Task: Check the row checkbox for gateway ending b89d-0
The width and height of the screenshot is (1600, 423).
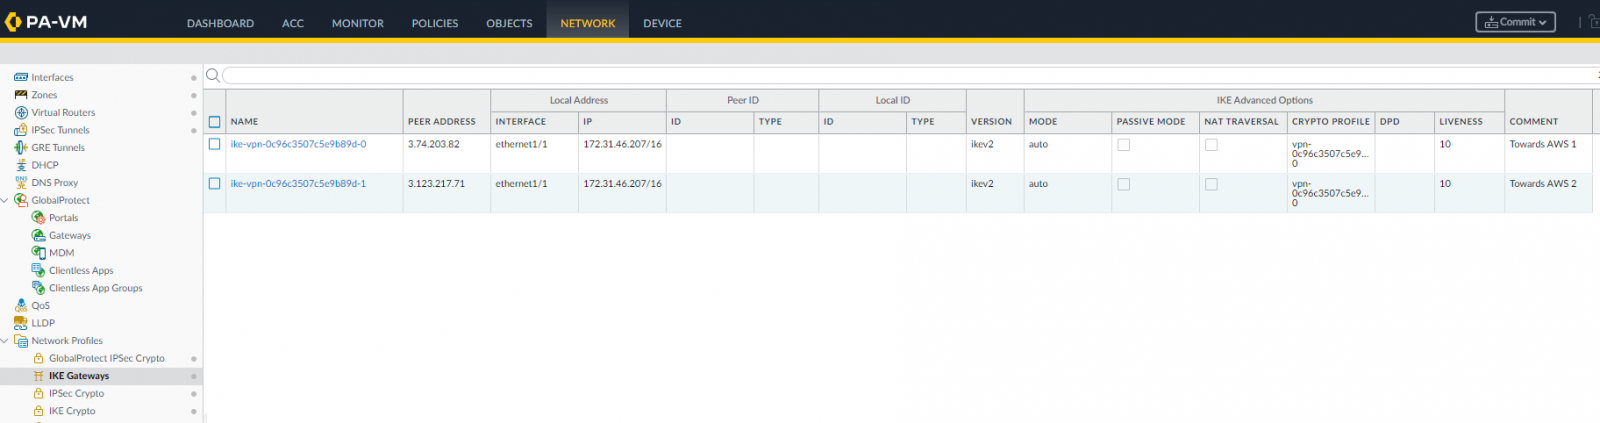Action: (x=214, y=144)
